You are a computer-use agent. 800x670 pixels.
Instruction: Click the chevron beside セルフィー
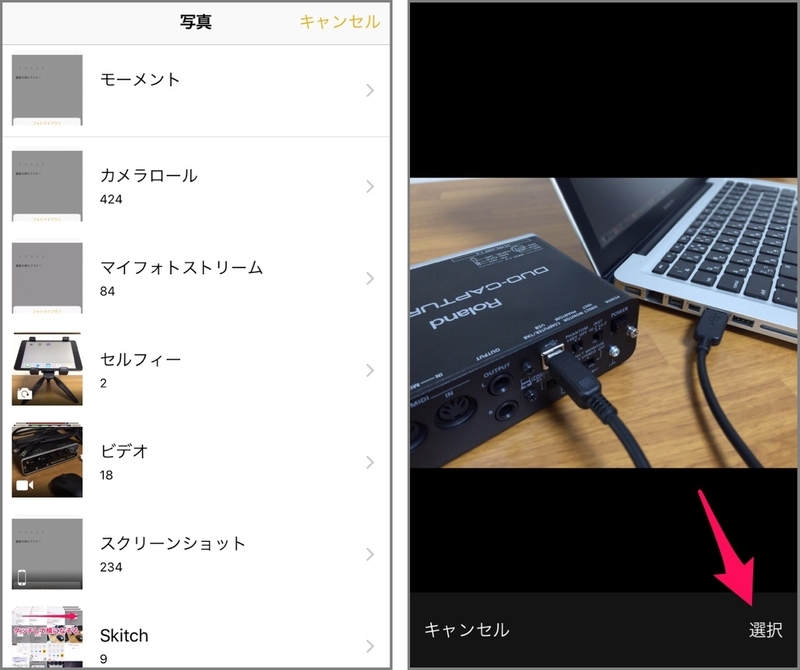[x=369, y=370]
